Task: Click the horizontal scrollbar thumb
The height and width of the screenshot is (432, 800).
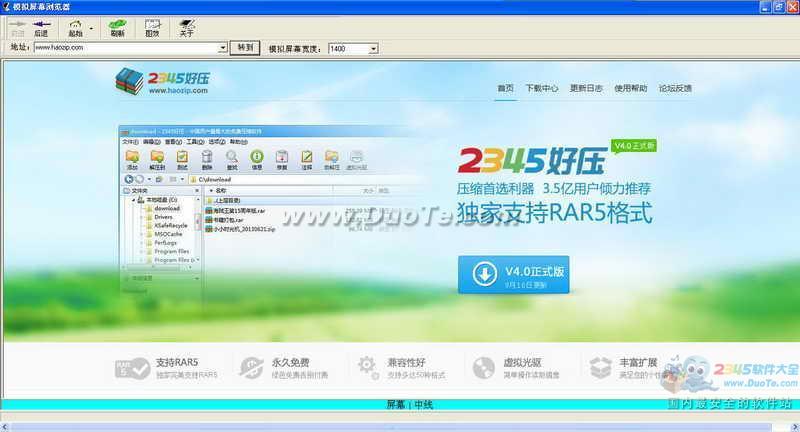Action: tap(391, 427)
